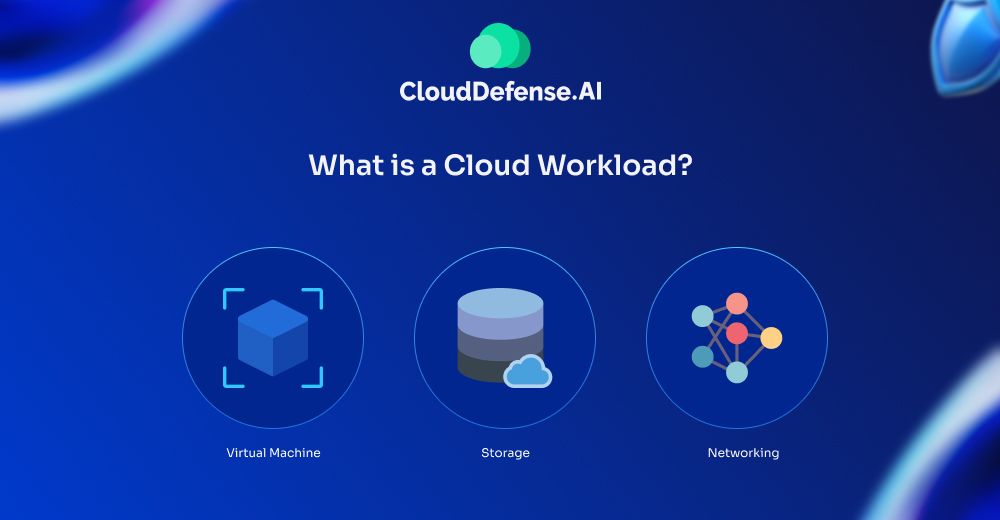Click bottom-right bracket corner around the cube
1000x520 pixels.
(x=316, y=380)
